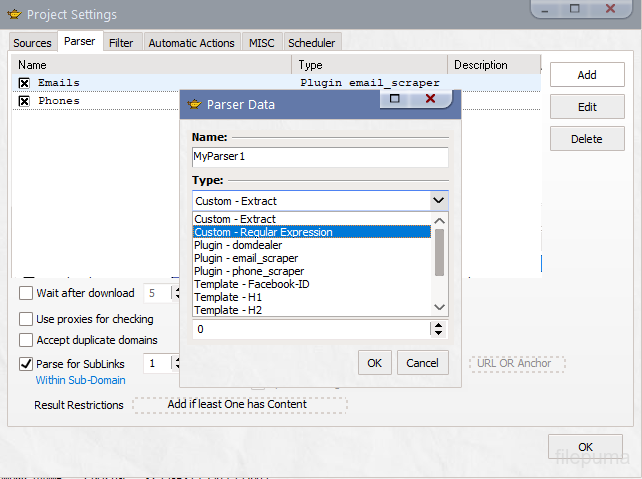Click the Name field containing MyParser1
This screenshot has width=642, height=479.
[319, 157]
